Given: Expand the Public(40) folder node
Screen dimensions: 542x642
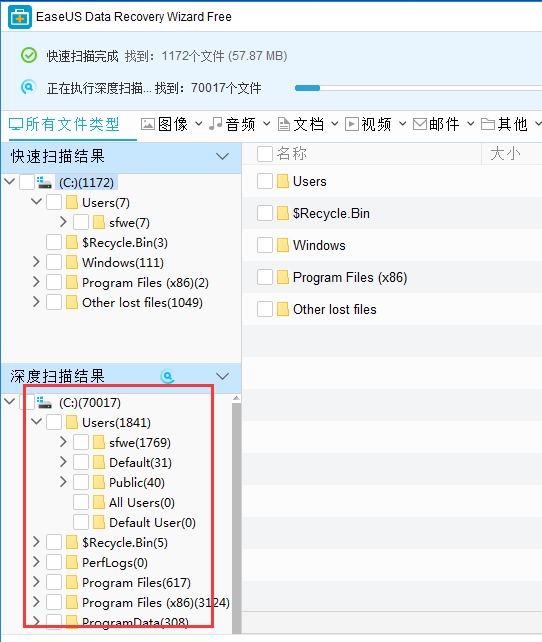Looking at the screenshot, I should tap(63, 482).
